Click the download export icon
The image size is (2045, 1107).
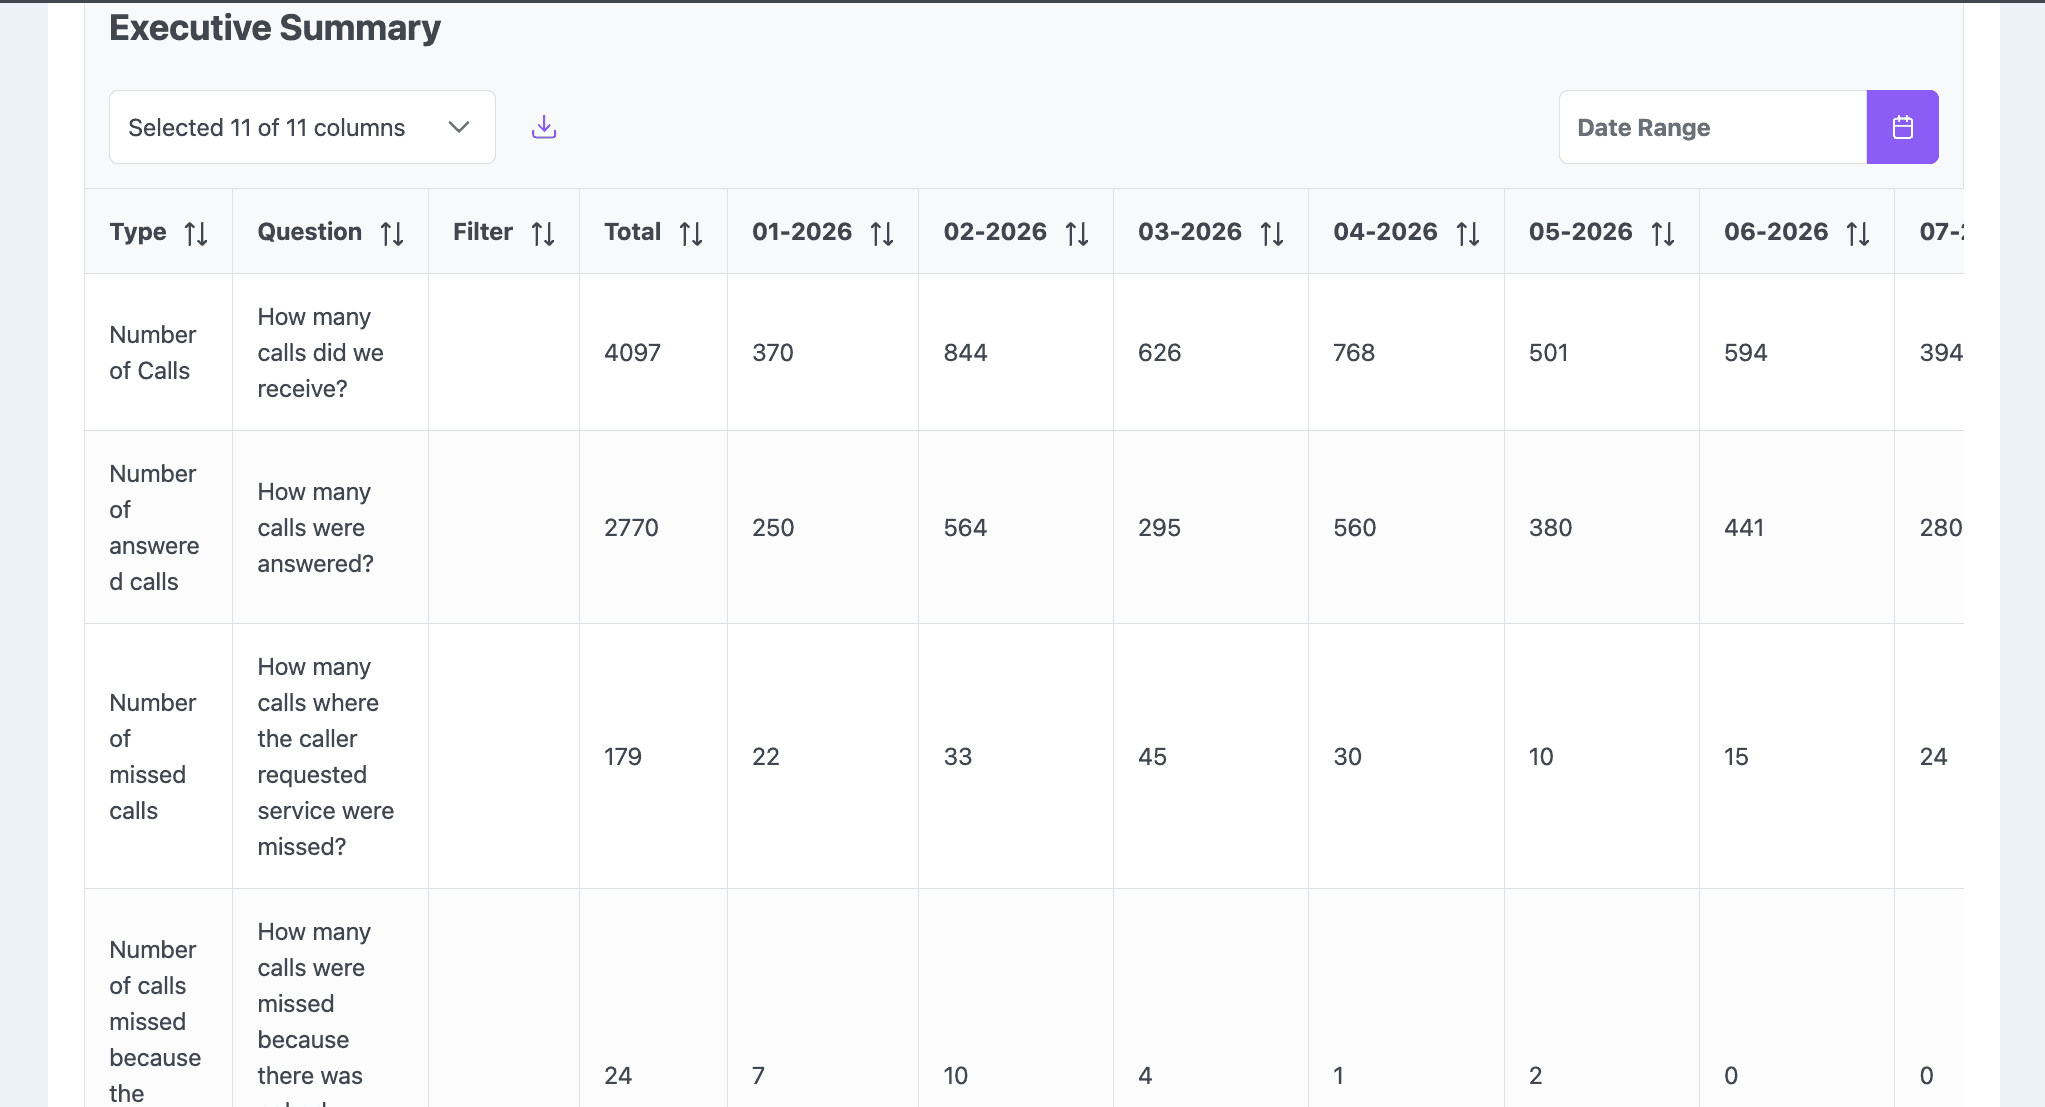[x=544, y=127]
